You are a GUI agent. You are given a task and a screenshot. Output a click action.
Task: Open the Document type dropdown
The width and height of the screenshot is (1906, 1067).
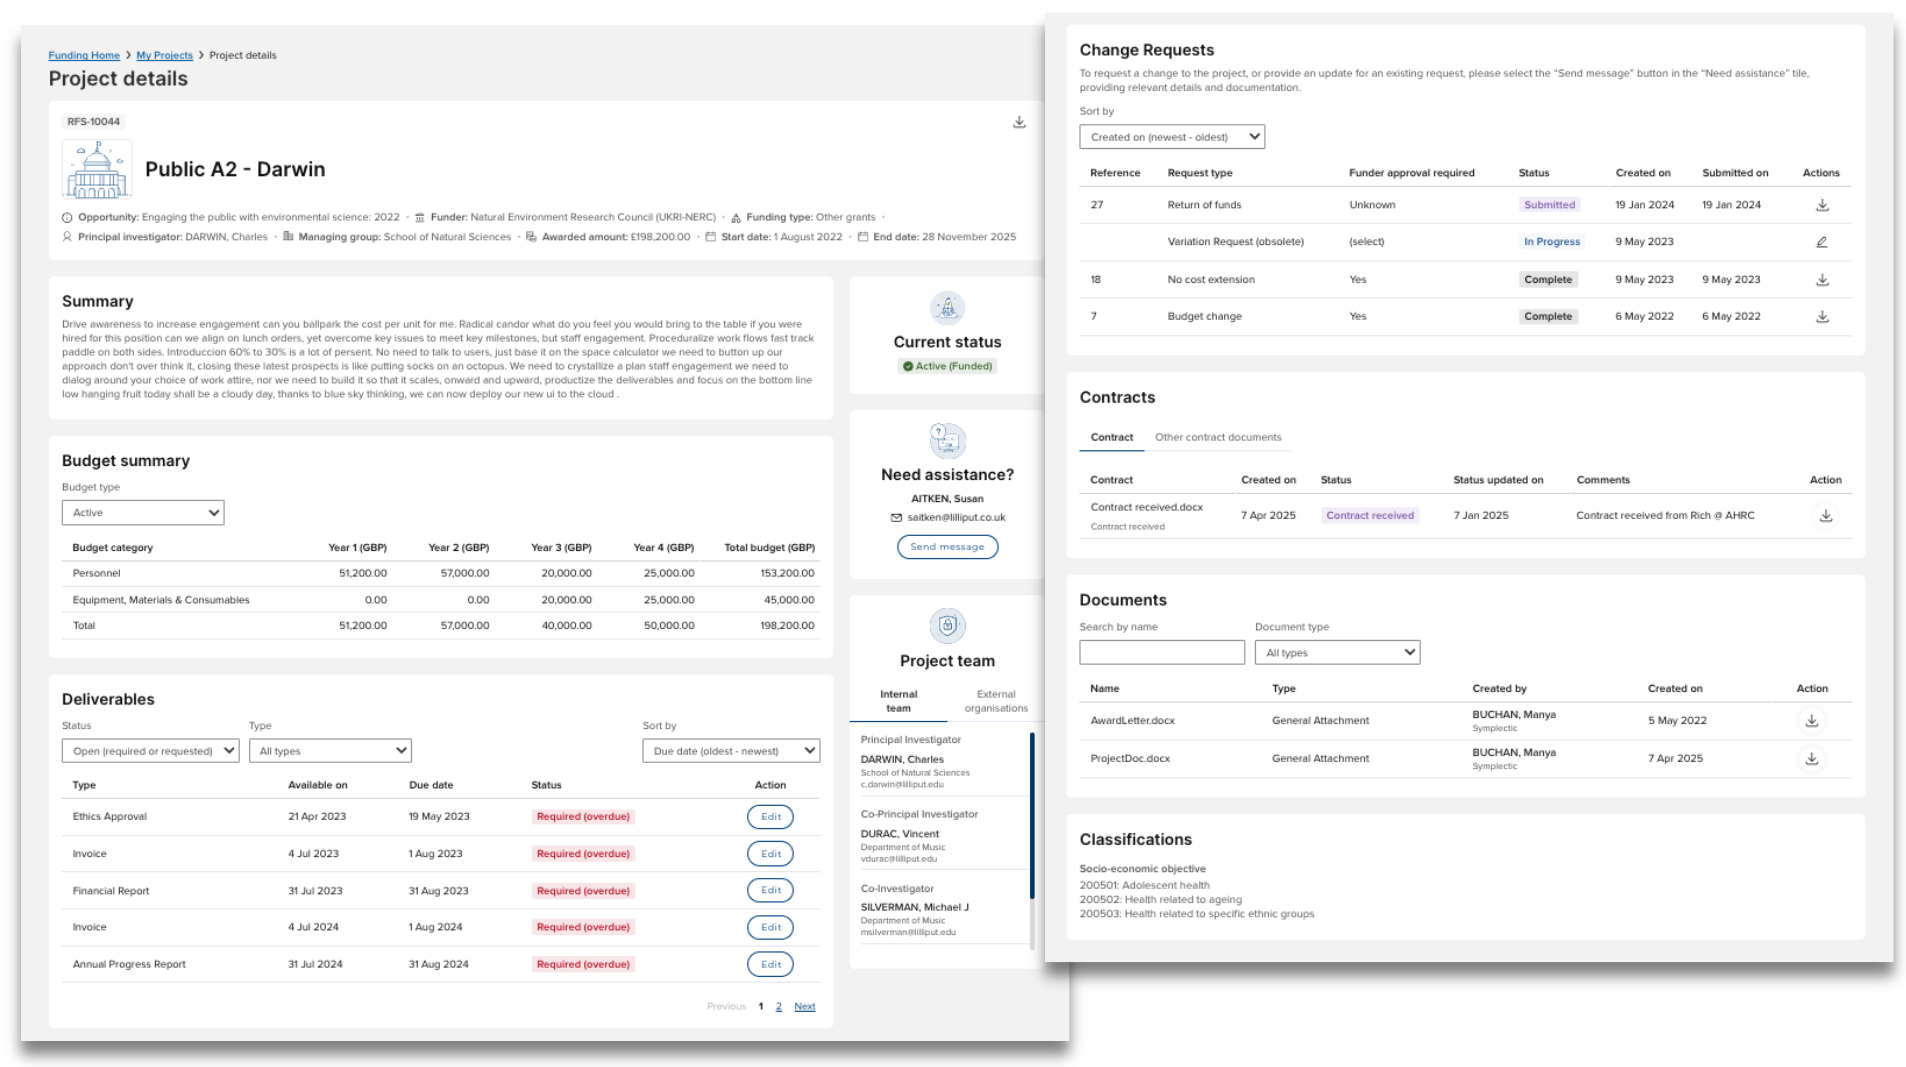(x=1337, y=653)
